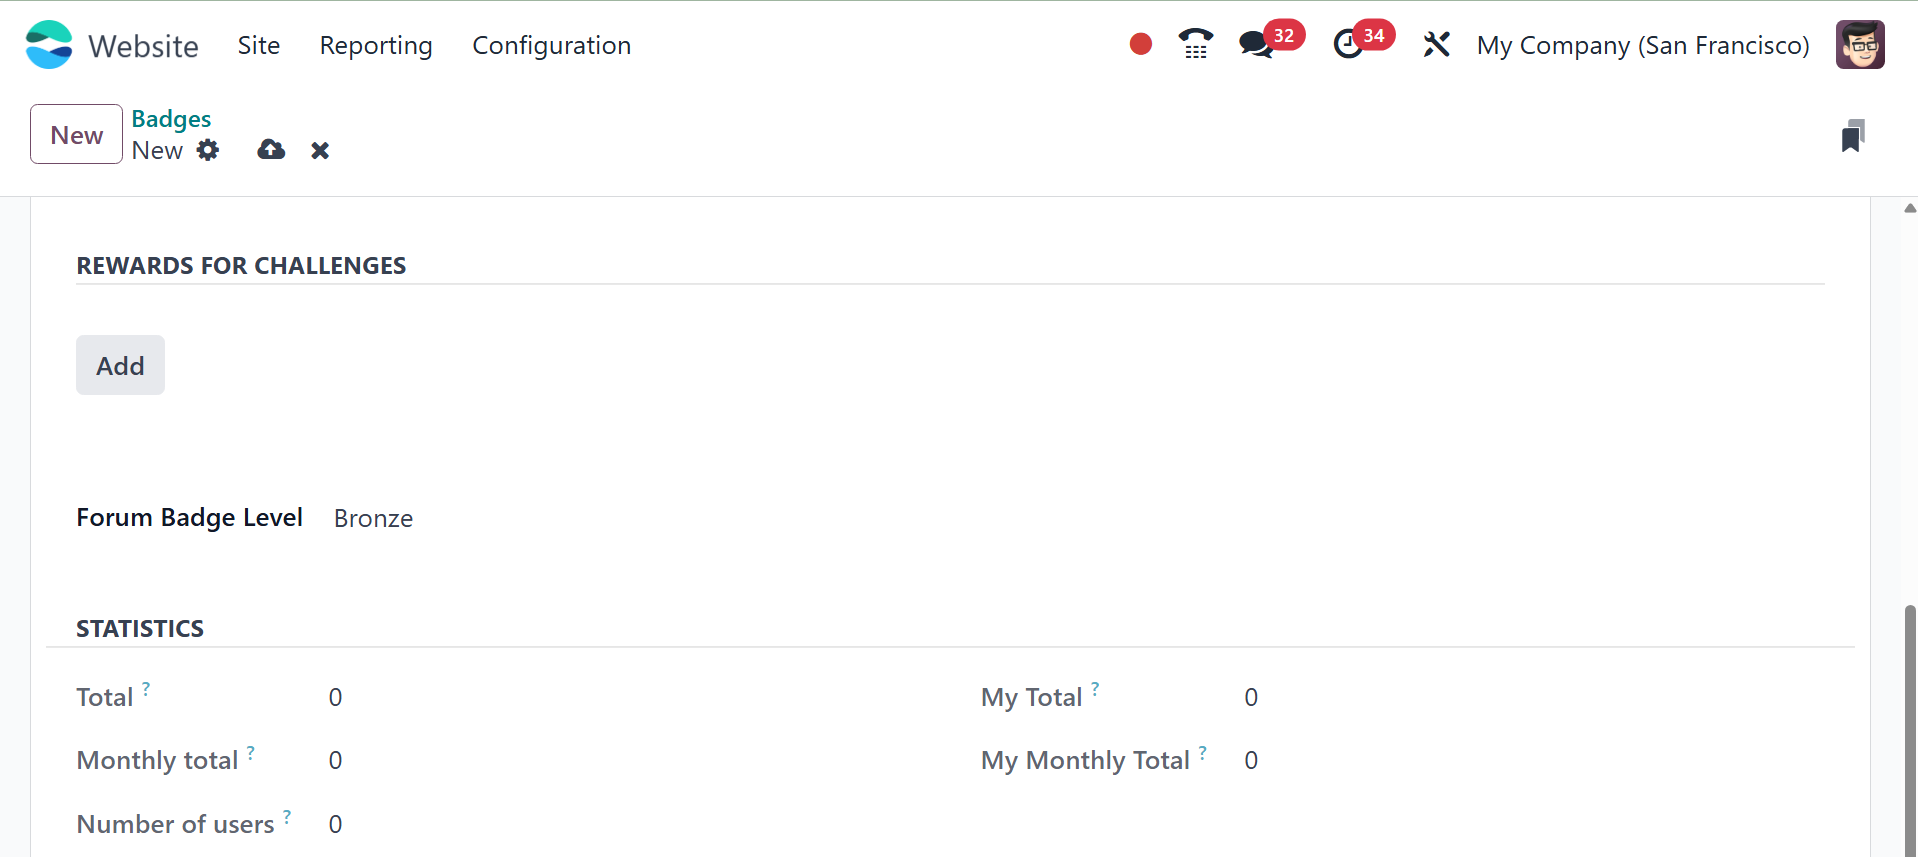Click Add under Rewards for Challenges
The image size is (1918, 857).
(120, 365)
